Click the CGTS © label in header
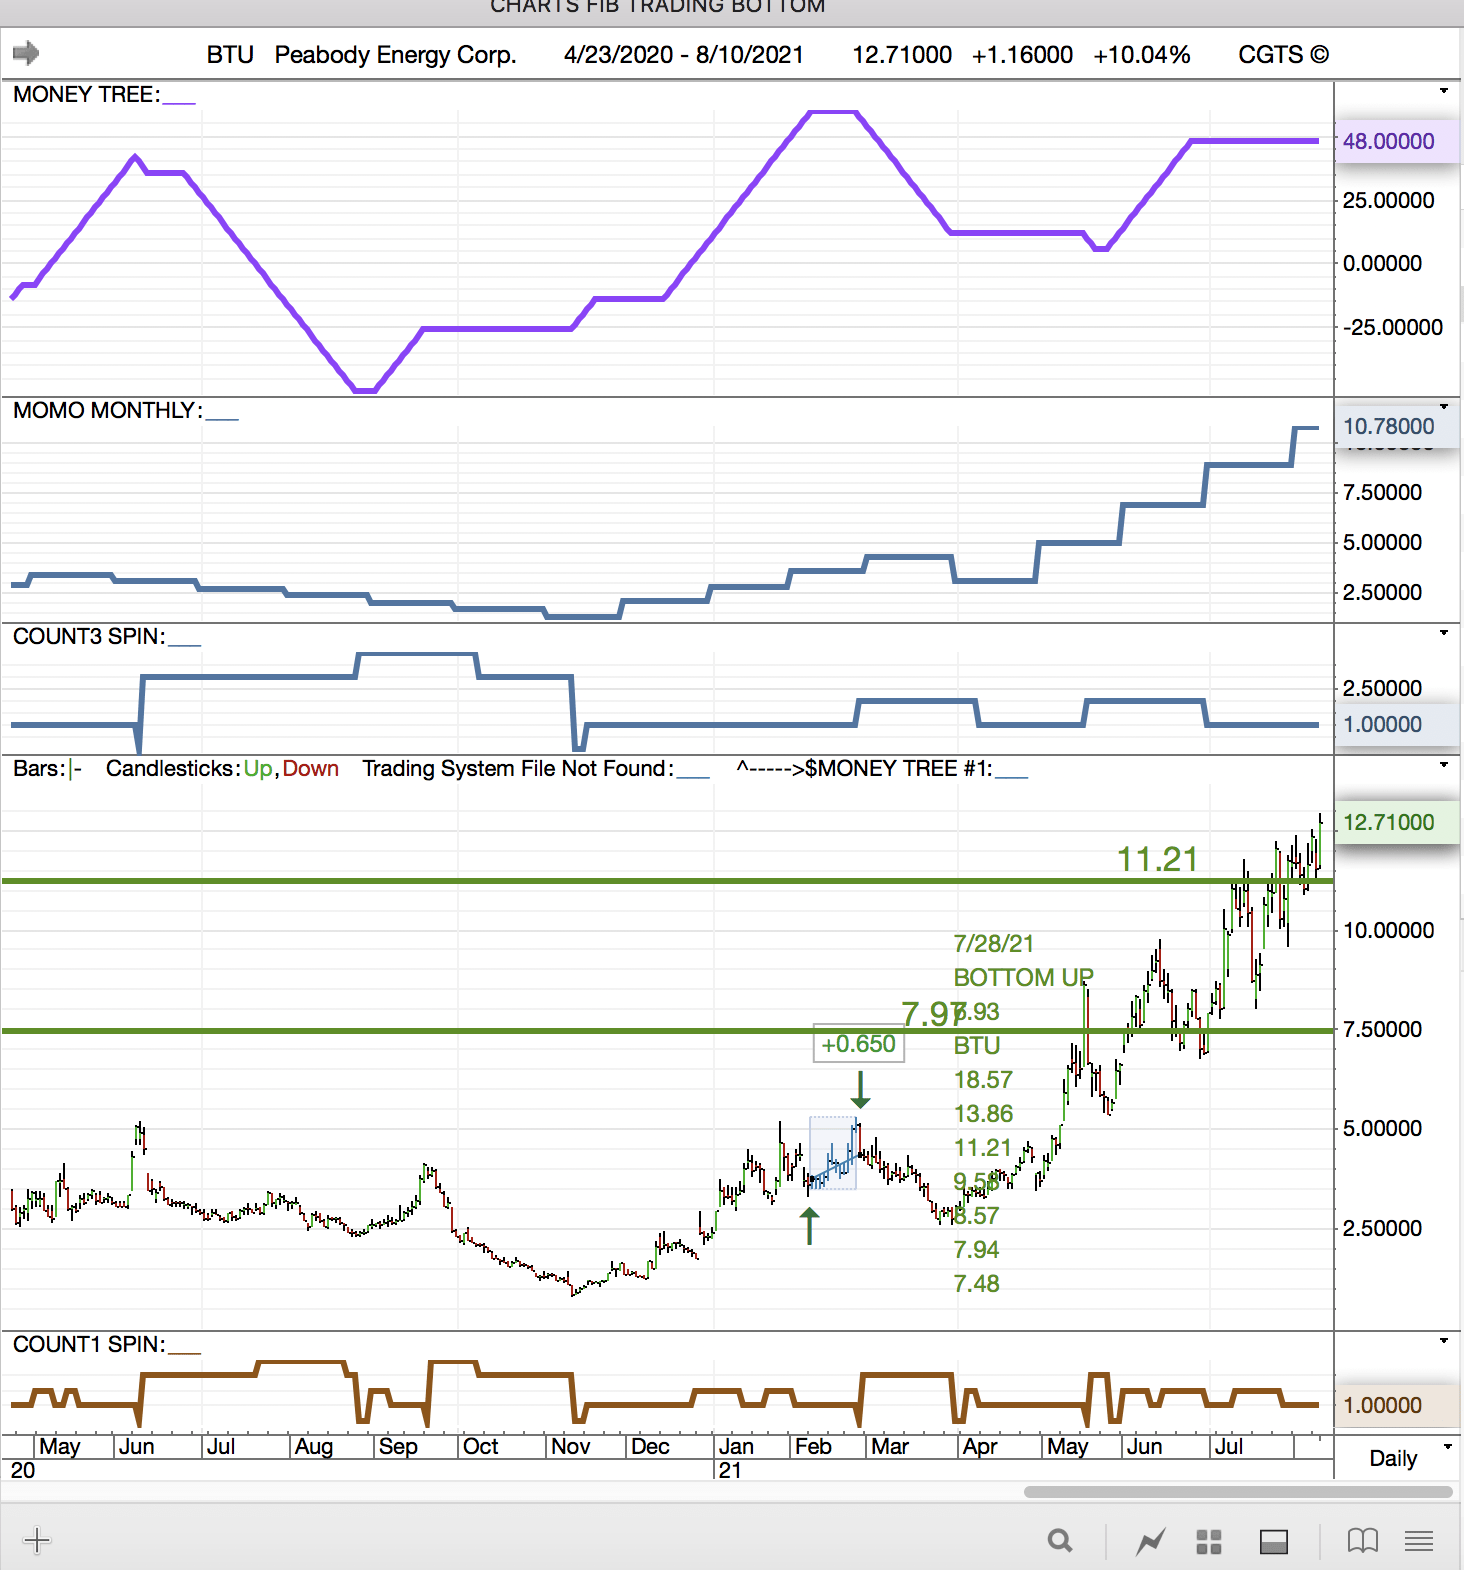The image size is (1464, 1570). click(1284, 54)
